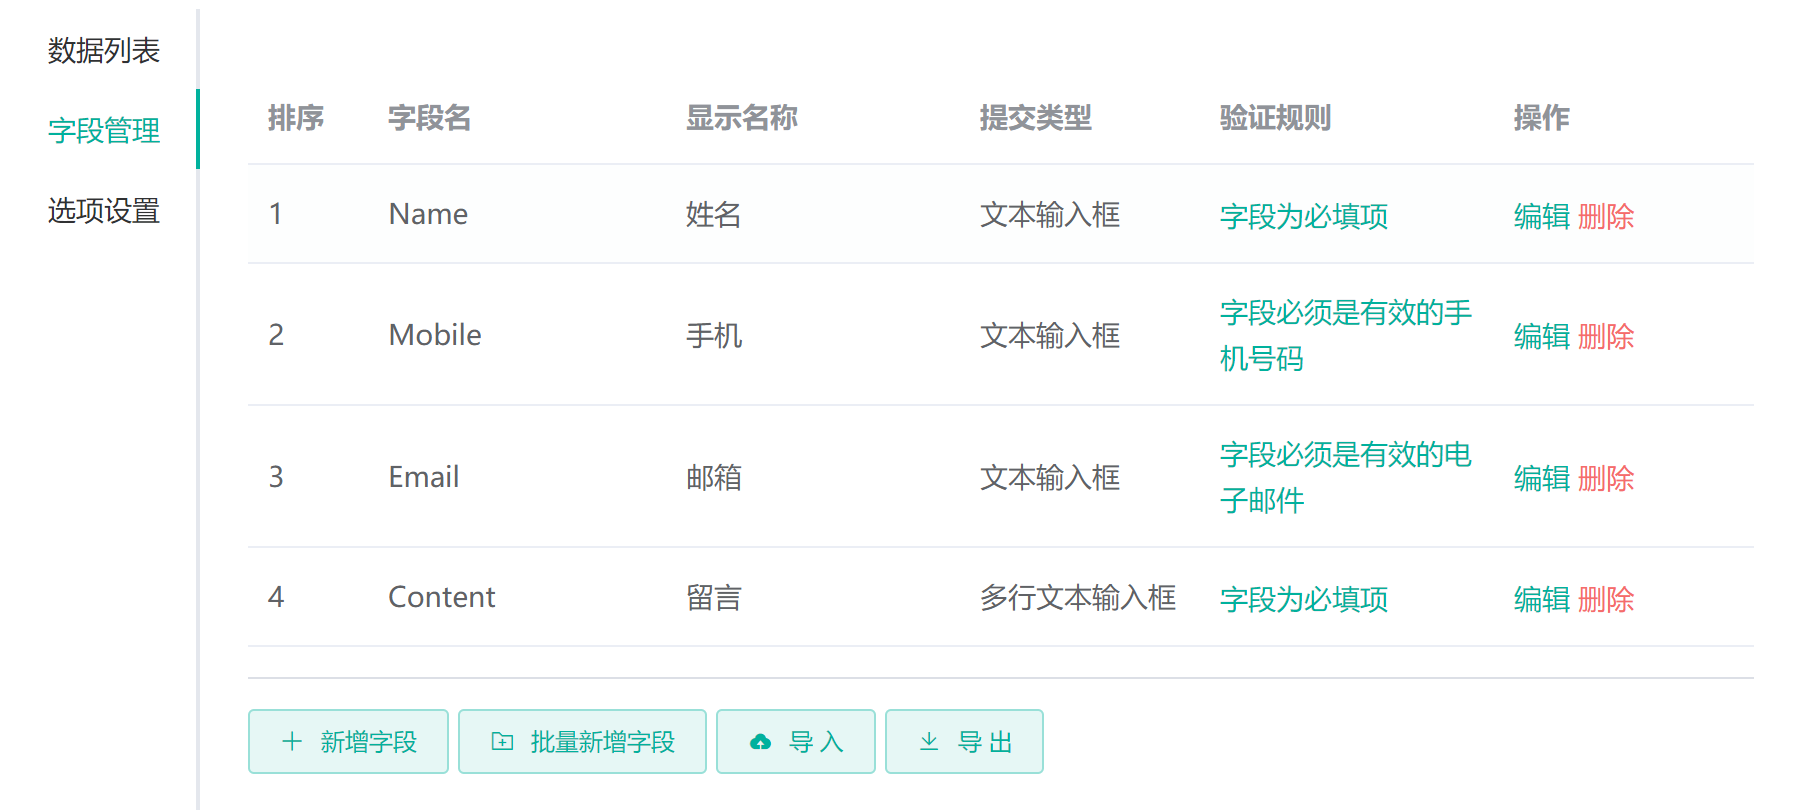Viewport: 1803px width, 810px height.
Task: Click the download arrow icon for 导出
Action: tap(929, 741)
